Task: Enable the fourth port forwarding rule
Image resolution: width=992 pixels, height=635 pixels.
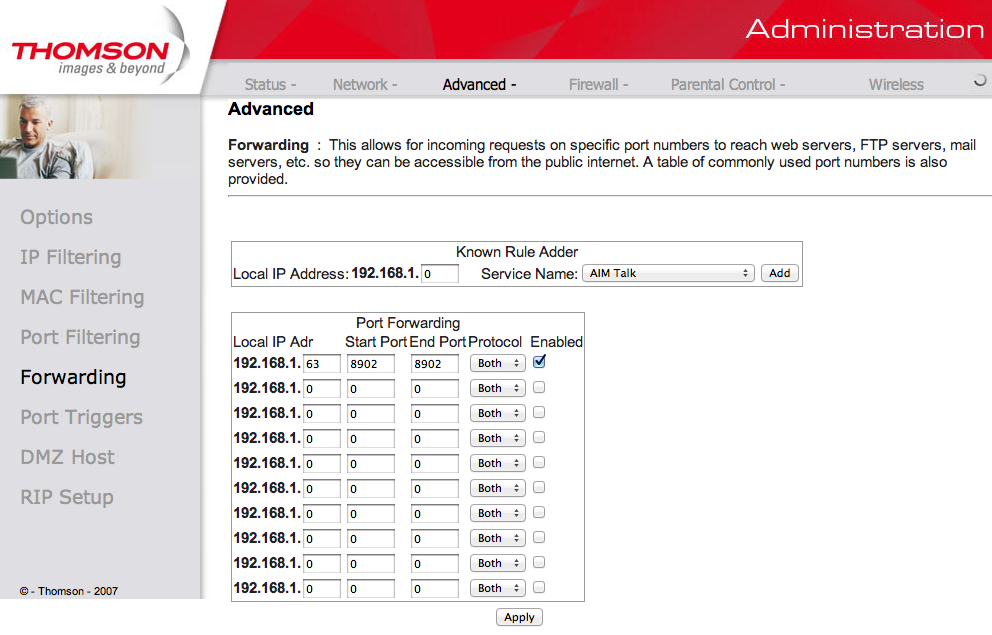Action: click(x=539, y=437)
